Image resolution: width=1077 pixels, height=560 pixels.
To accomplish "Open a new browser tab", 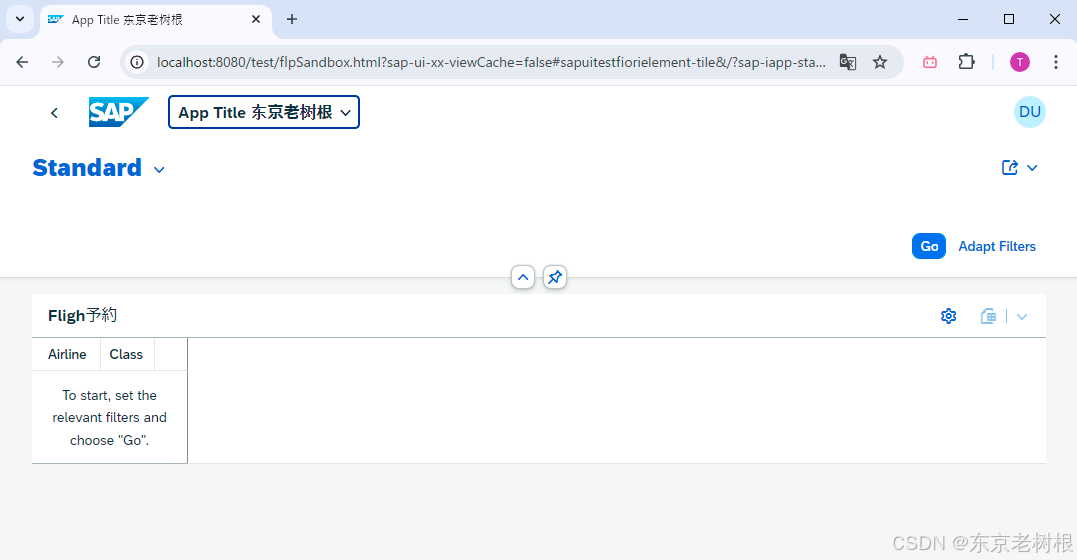I will [292, 19].
